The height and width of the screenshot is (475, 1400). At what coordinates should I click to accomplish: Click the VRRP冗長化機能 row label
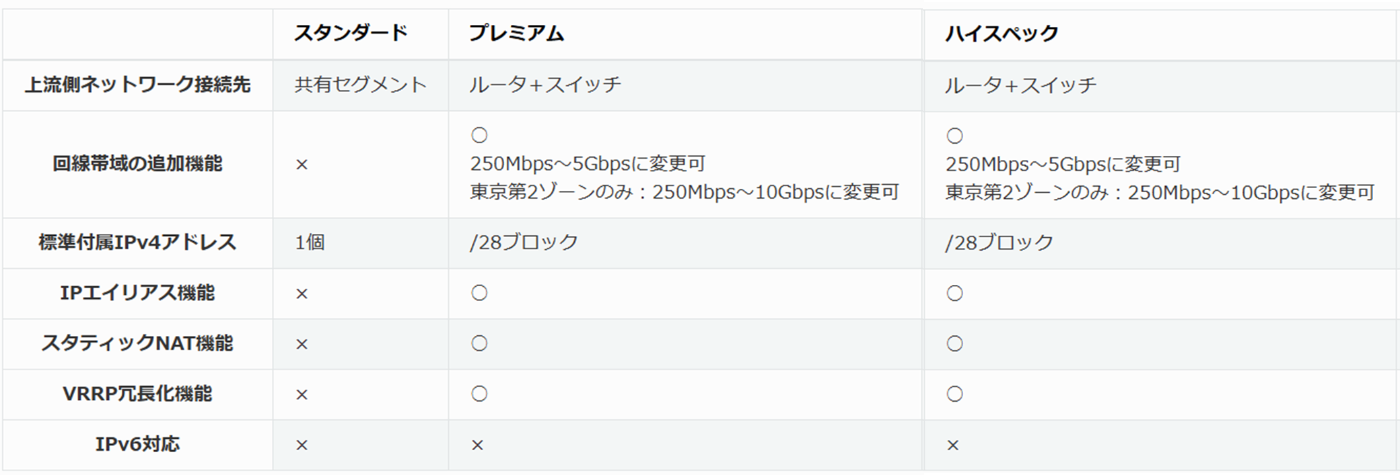(137, 394)
